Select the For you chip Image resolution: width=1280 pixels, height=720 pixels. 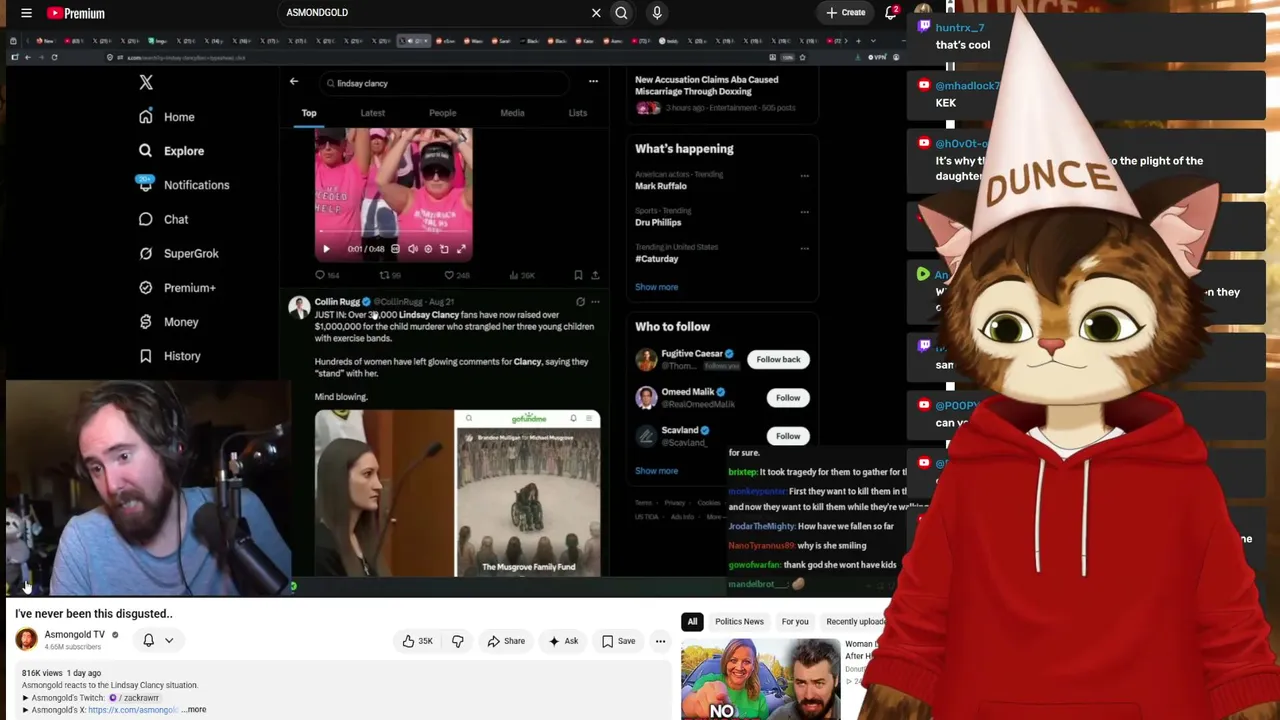795,622
